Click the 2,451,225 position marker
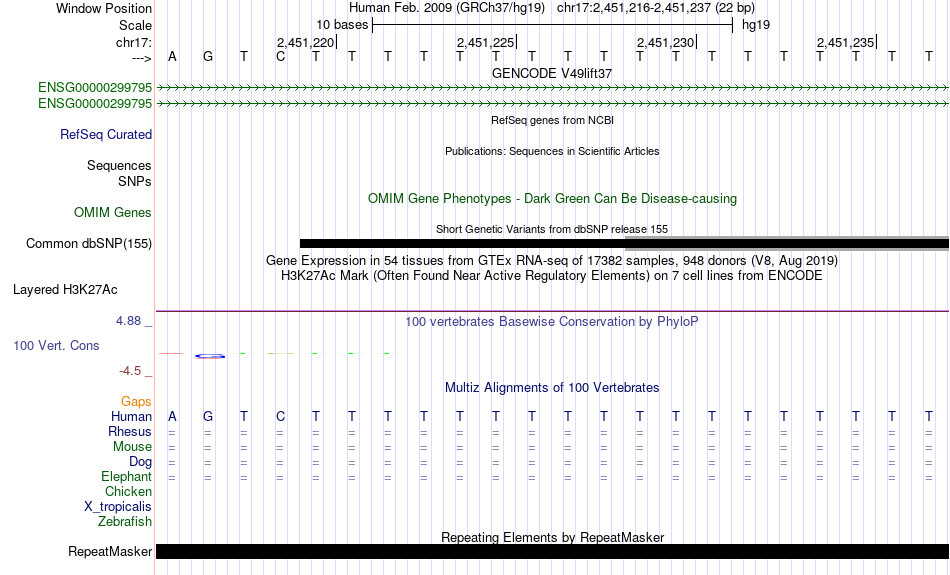Viewport: 950px width, 575px height. click(x=487, y=42)
